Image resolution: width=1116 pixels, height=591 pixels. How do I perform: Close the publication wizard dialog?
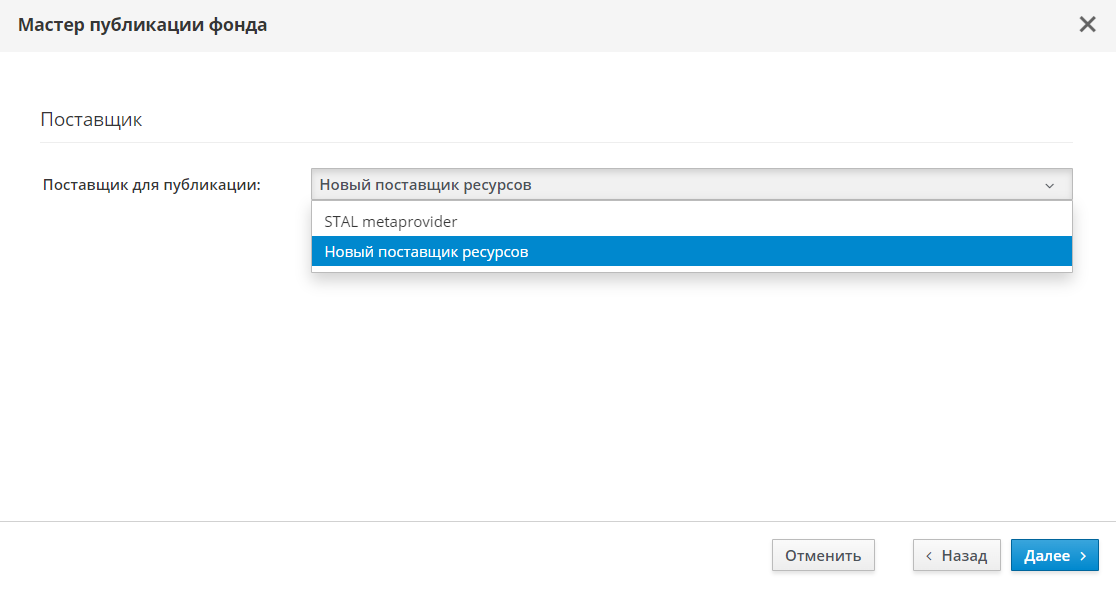click(1087, 25)
